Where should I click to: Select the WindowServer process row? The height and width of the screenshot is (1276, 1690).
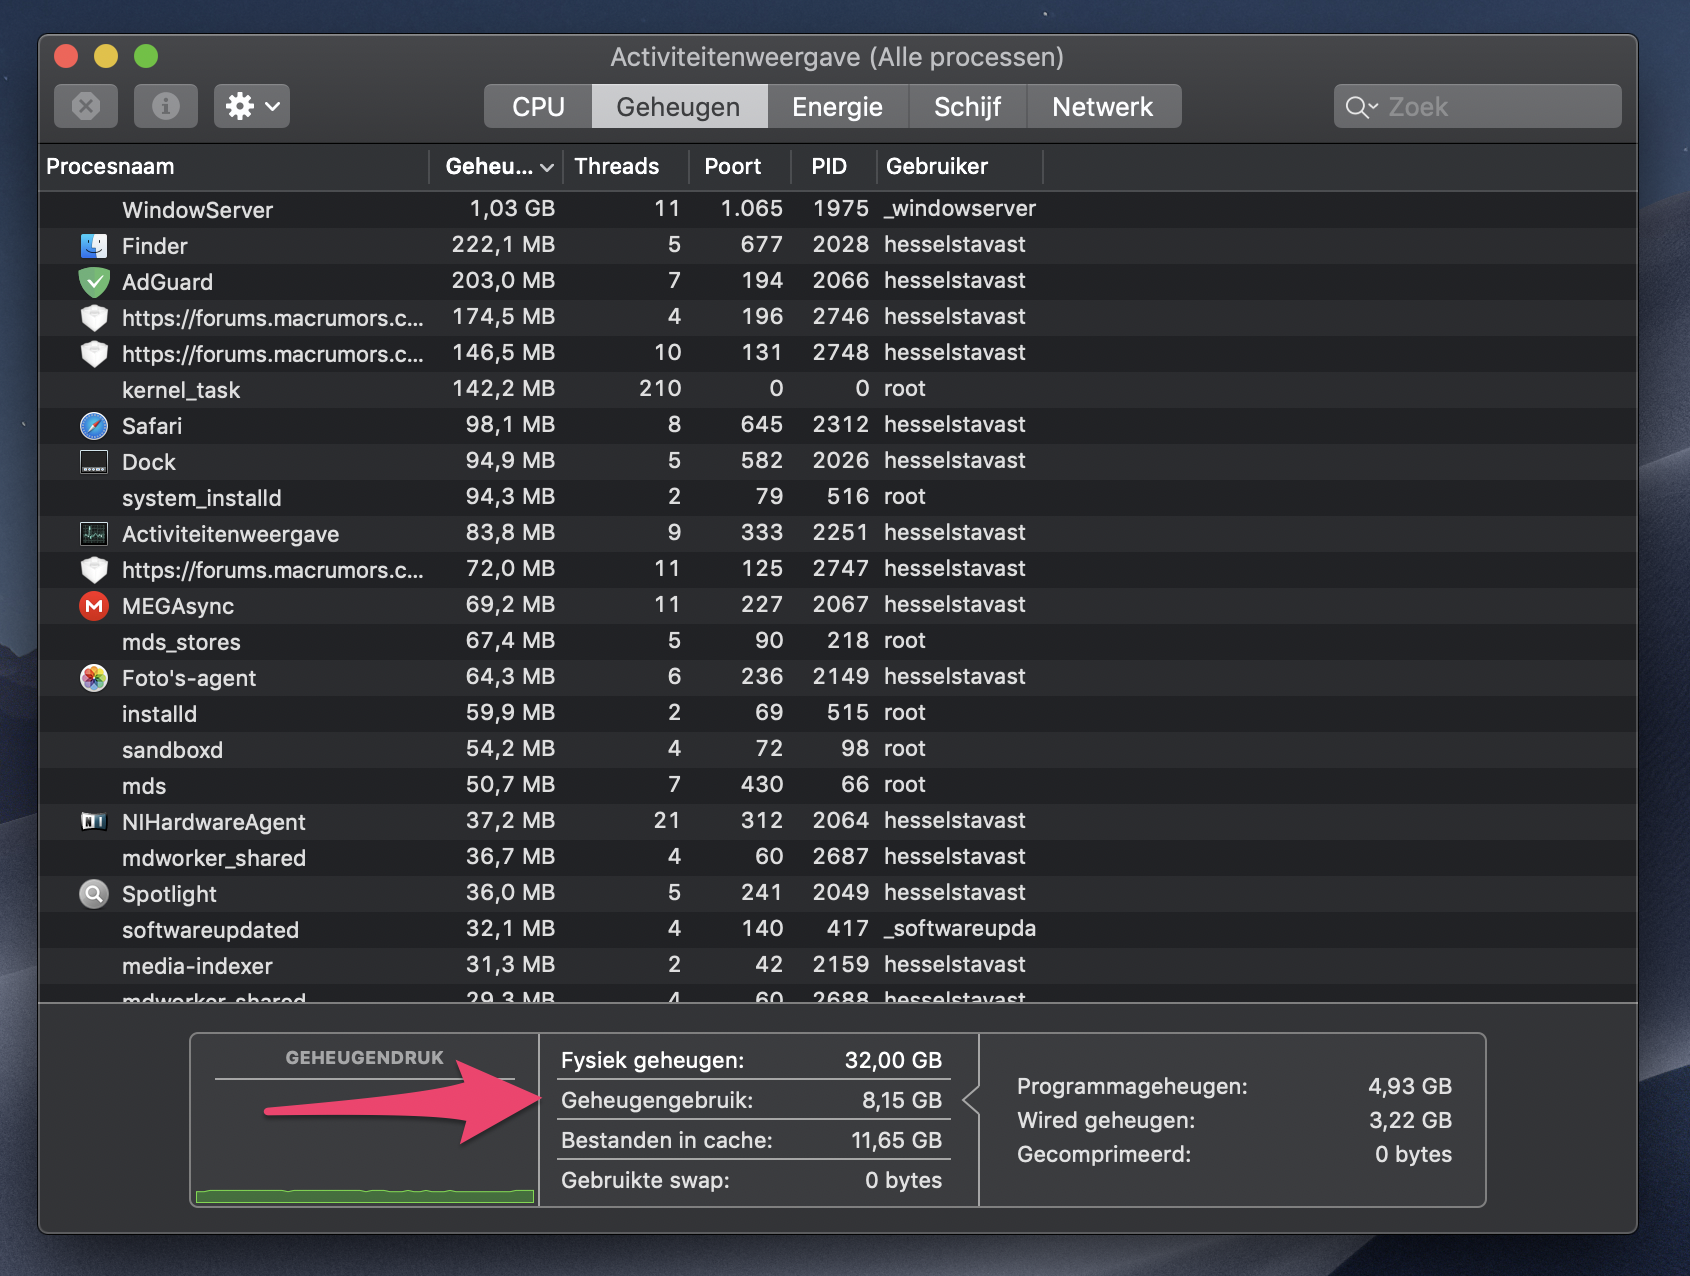coord(838,209)
